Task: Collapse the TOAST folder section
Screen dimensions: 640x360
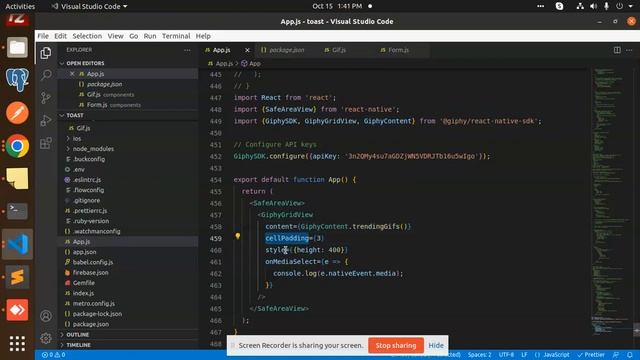Action: pos(75,115)
